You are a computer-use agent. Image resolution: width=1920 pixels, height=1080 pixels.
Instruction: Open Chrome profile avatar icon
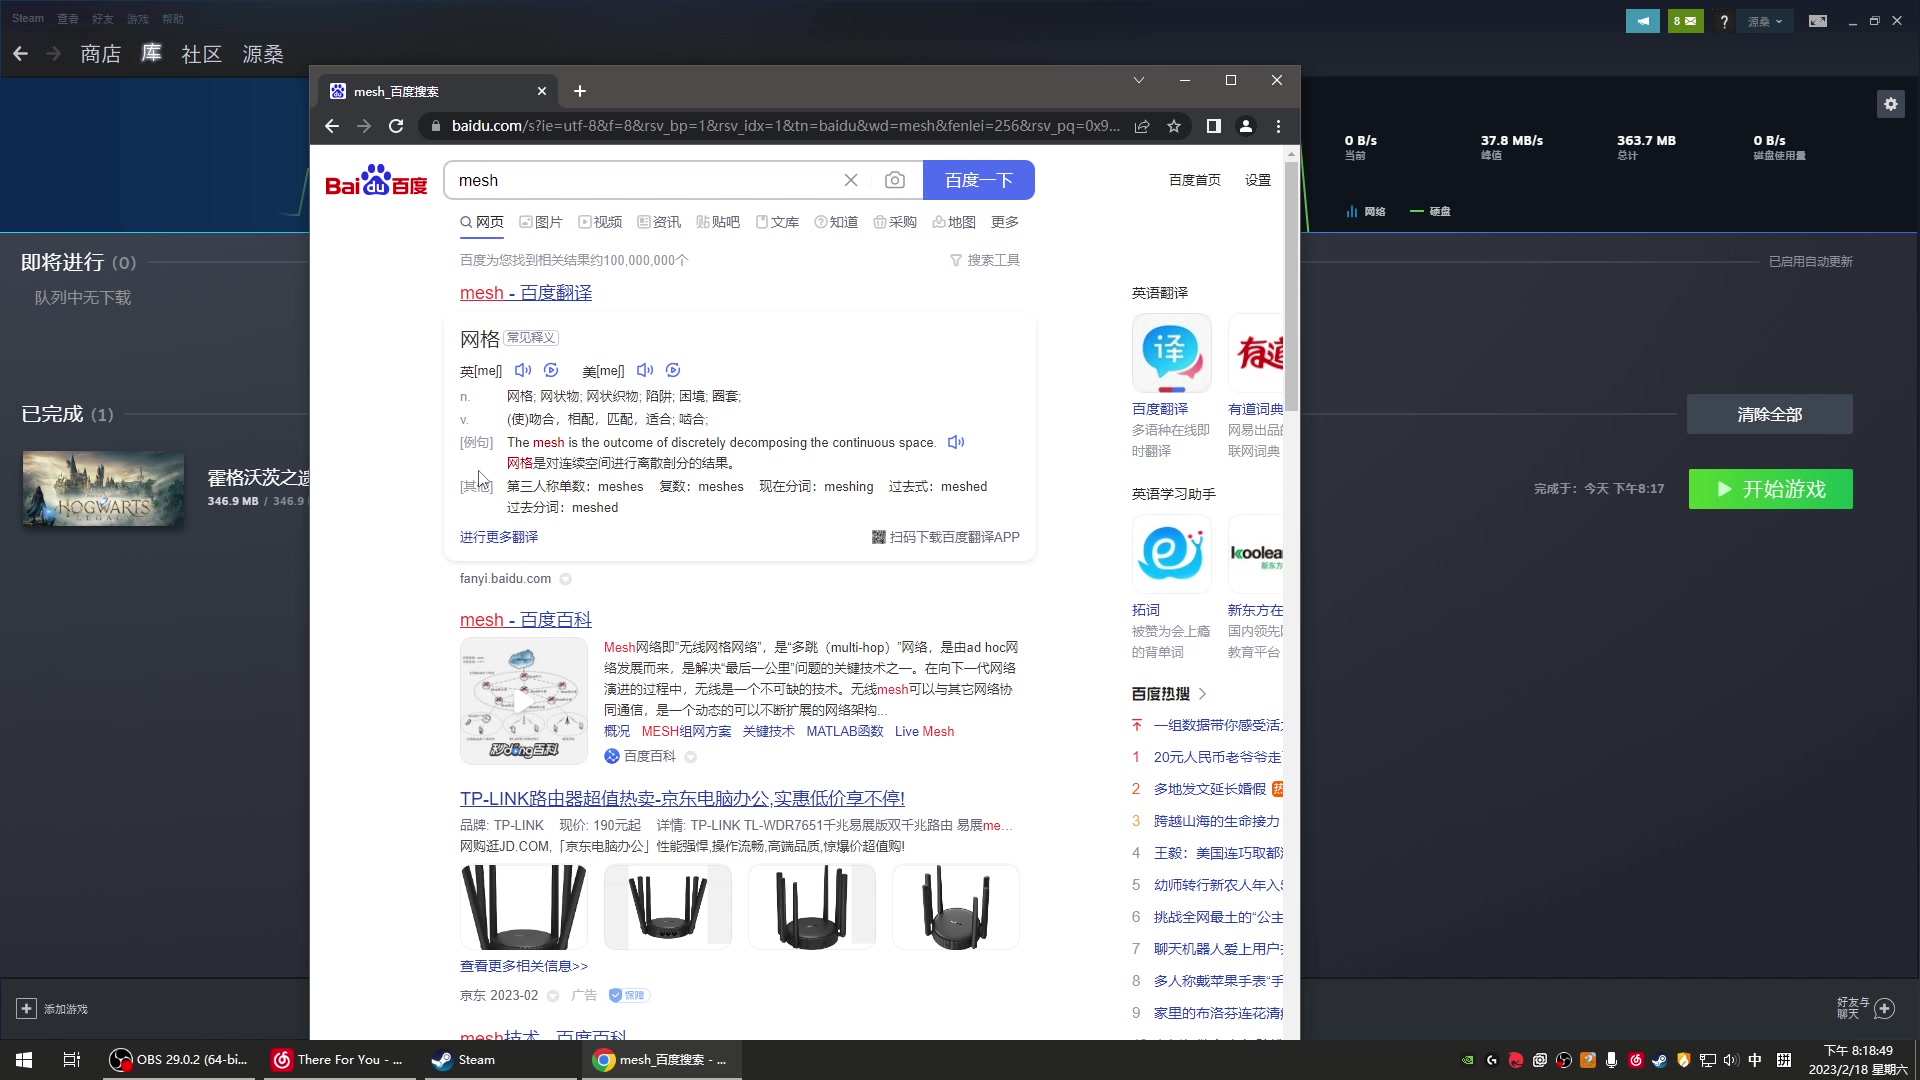coord(1246,126)
